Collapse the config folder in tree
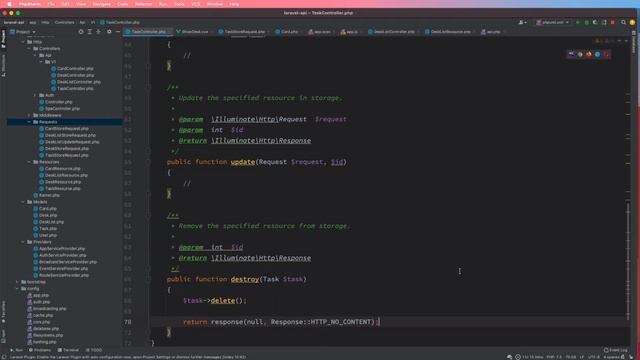640x360 pixels. coord(17,289)
